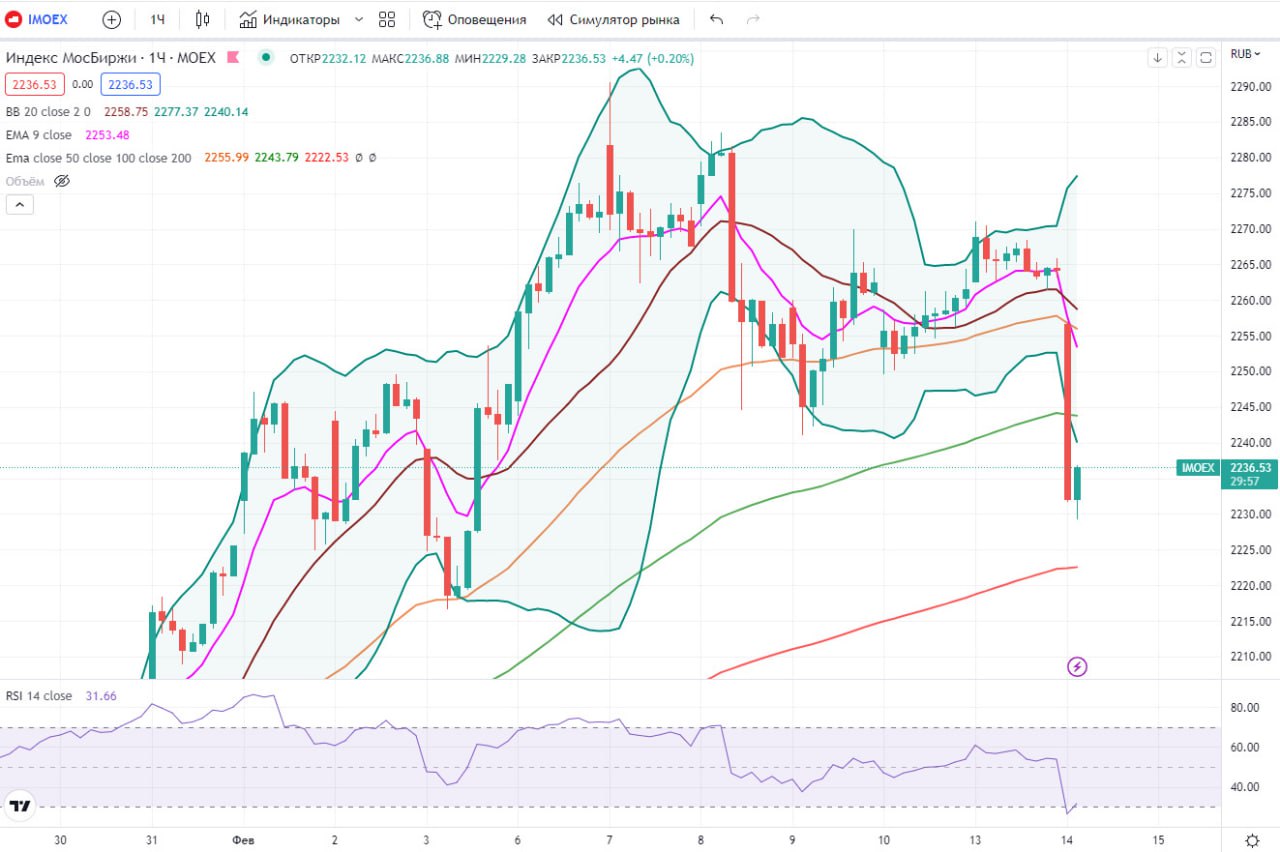Click the МАКС2236.88 high value

(x=410, y=58)
